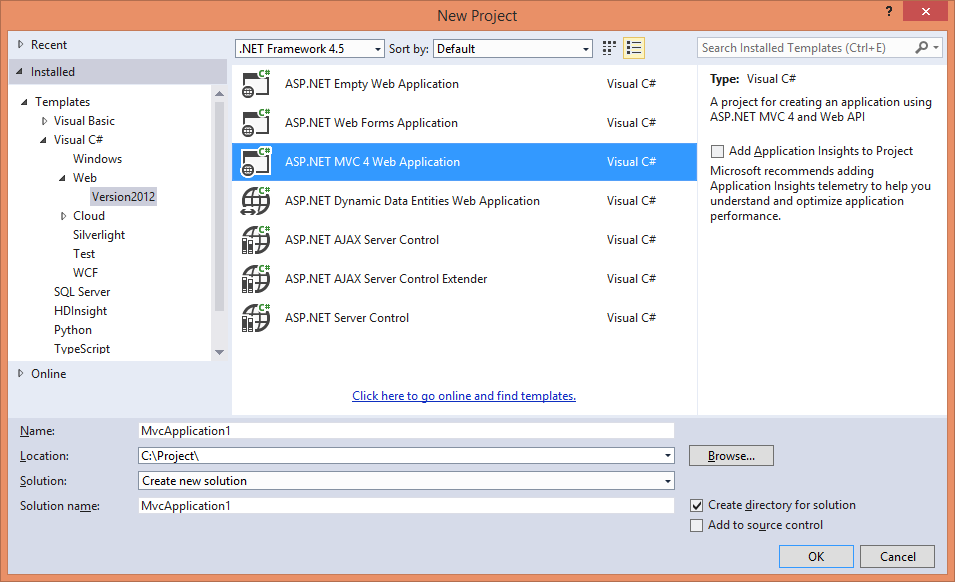Click the templates tree scrollbar thumb
Screen dimensions: 955x582
point(220,206)
